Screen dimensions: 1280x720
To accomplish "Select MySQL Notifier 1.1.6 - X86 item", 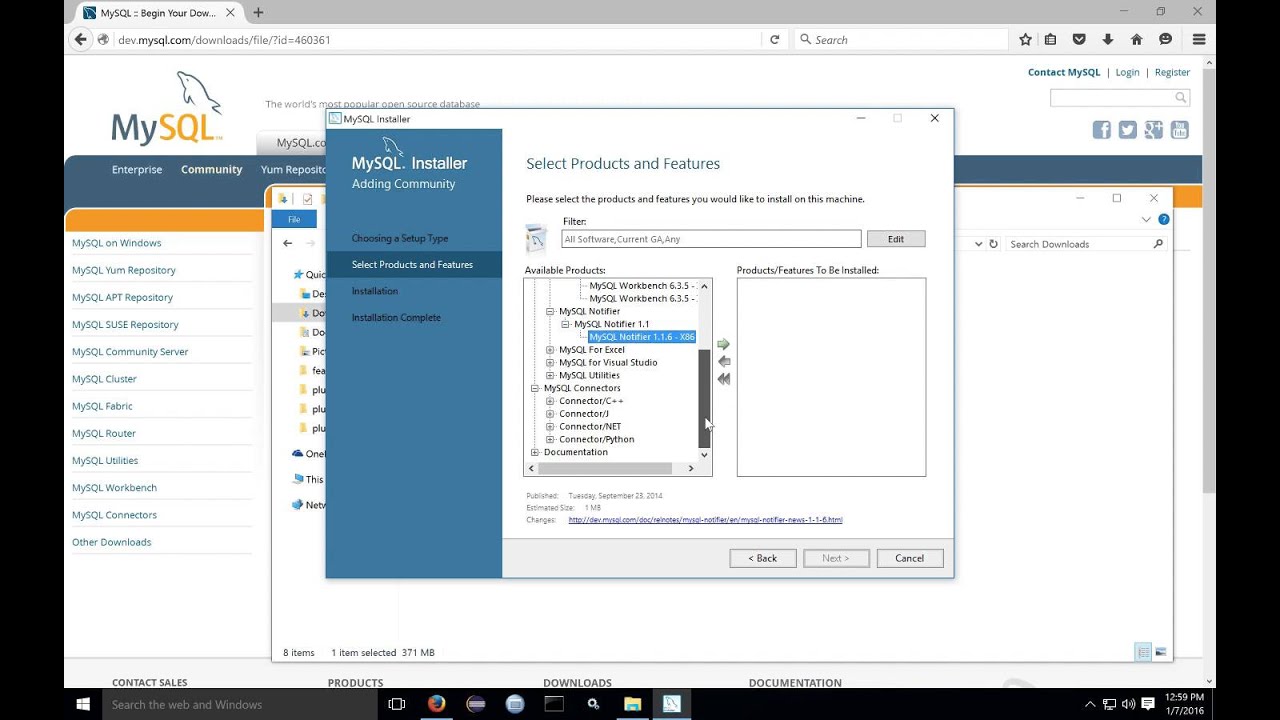I will pos(642,337).
